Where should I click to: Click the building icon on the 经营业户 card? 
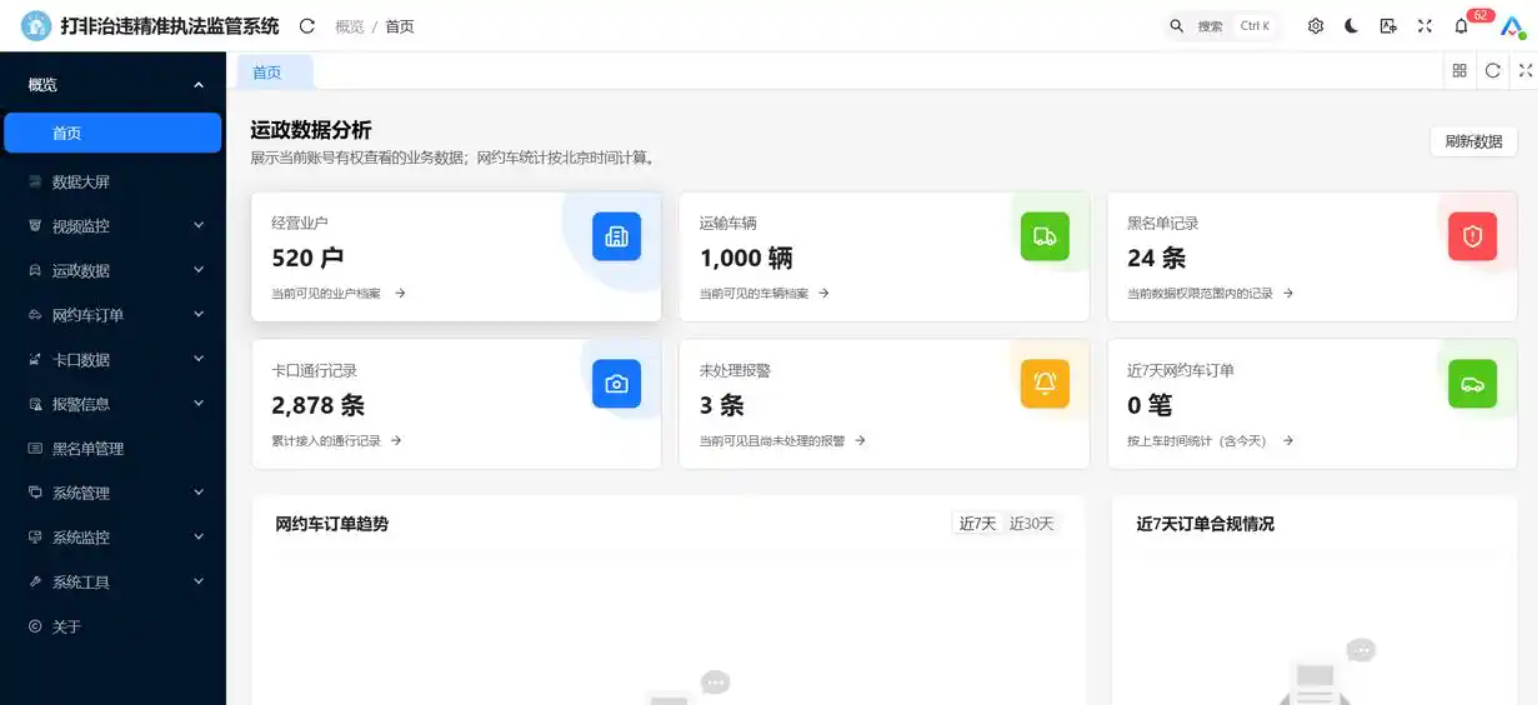616,237
